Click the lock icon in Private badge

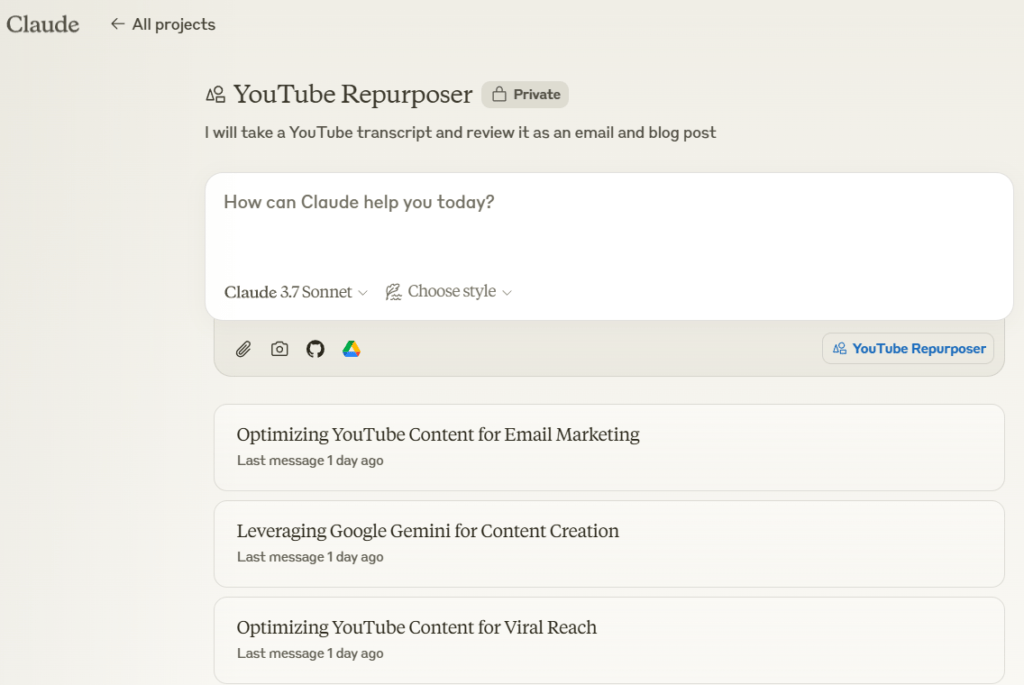pos(499,94)
